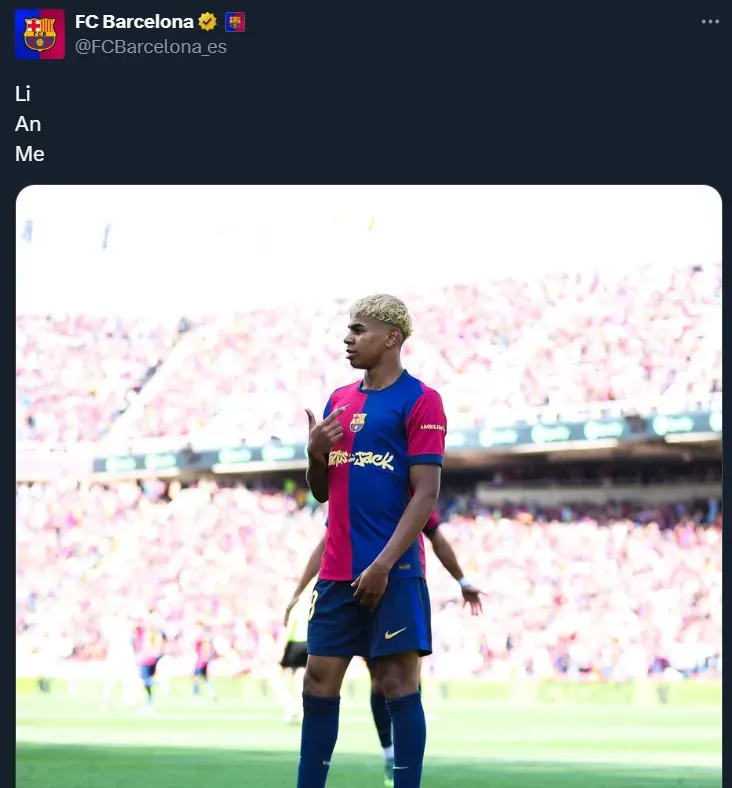The height and width of the screenshot is (788, 732).
Task: Click the tweet text line "Me"
Action: 30,154
